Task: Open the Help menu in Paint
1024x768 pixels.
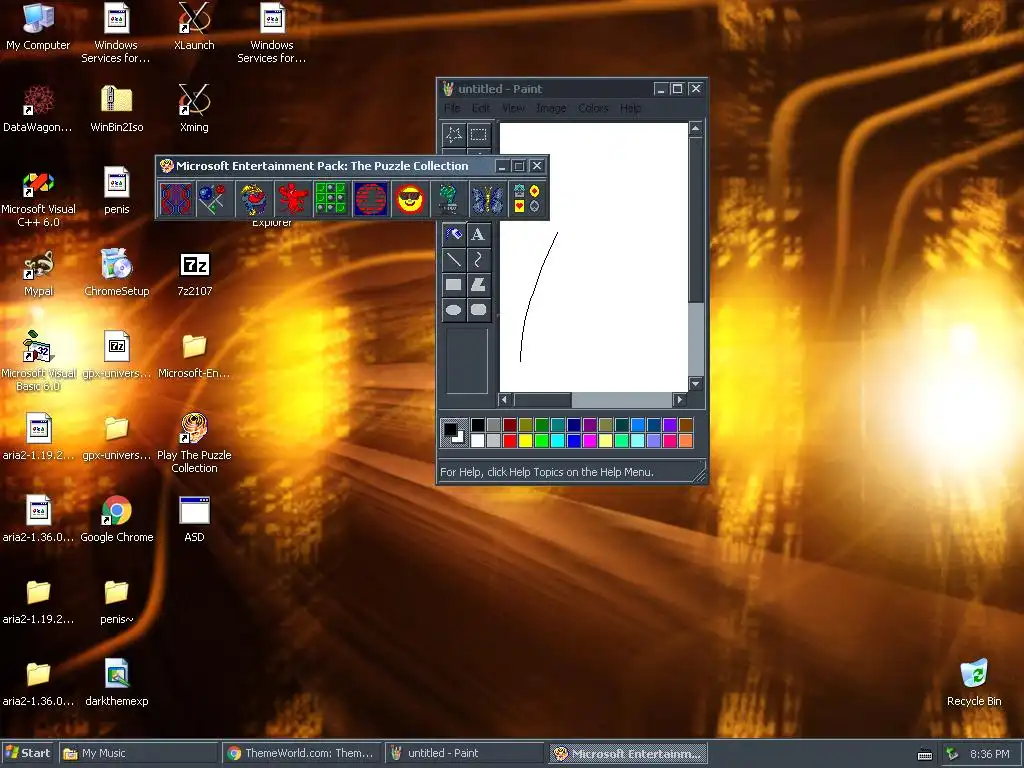Action: point(630,108)
